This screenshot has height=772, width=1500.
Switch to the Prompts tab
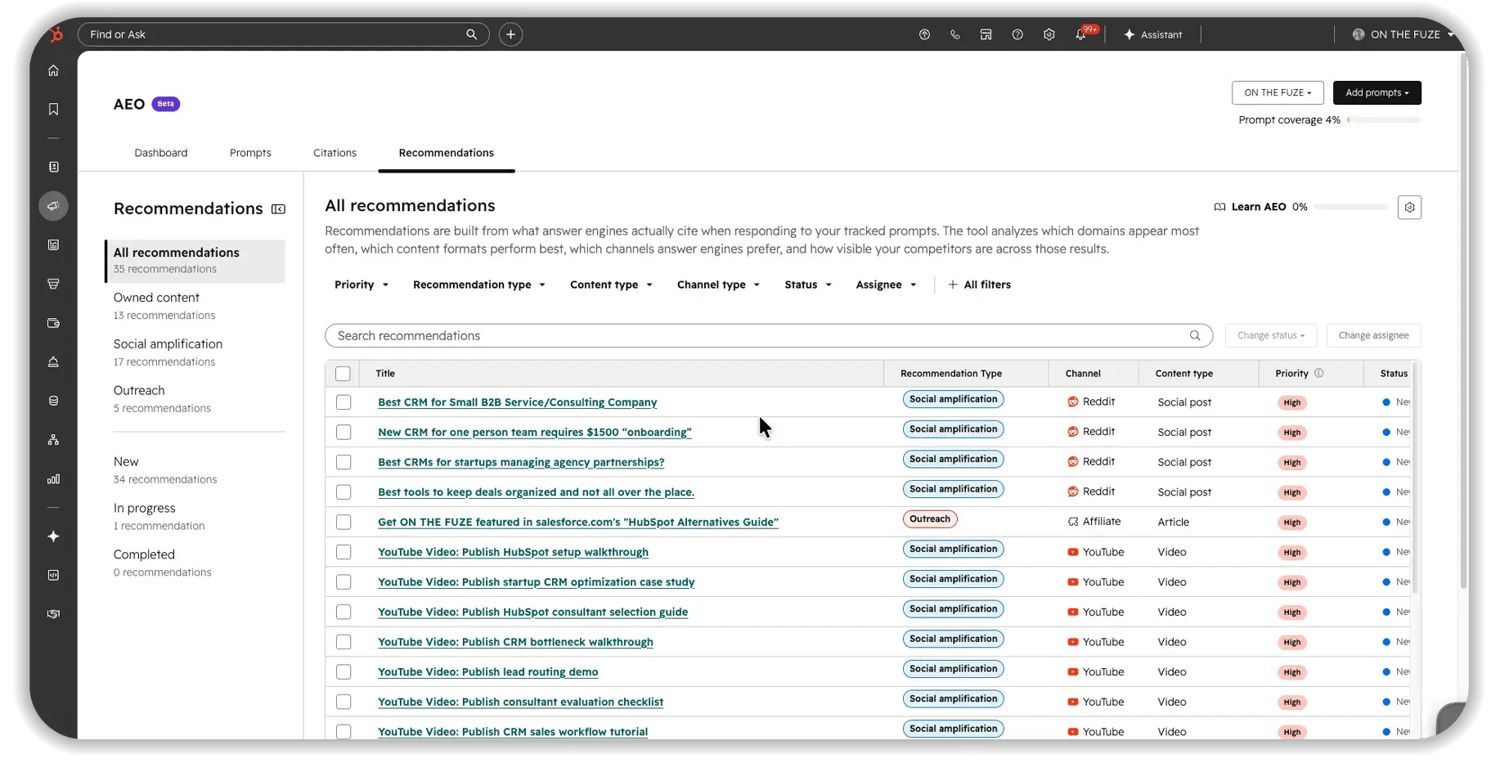click(250, 153)
